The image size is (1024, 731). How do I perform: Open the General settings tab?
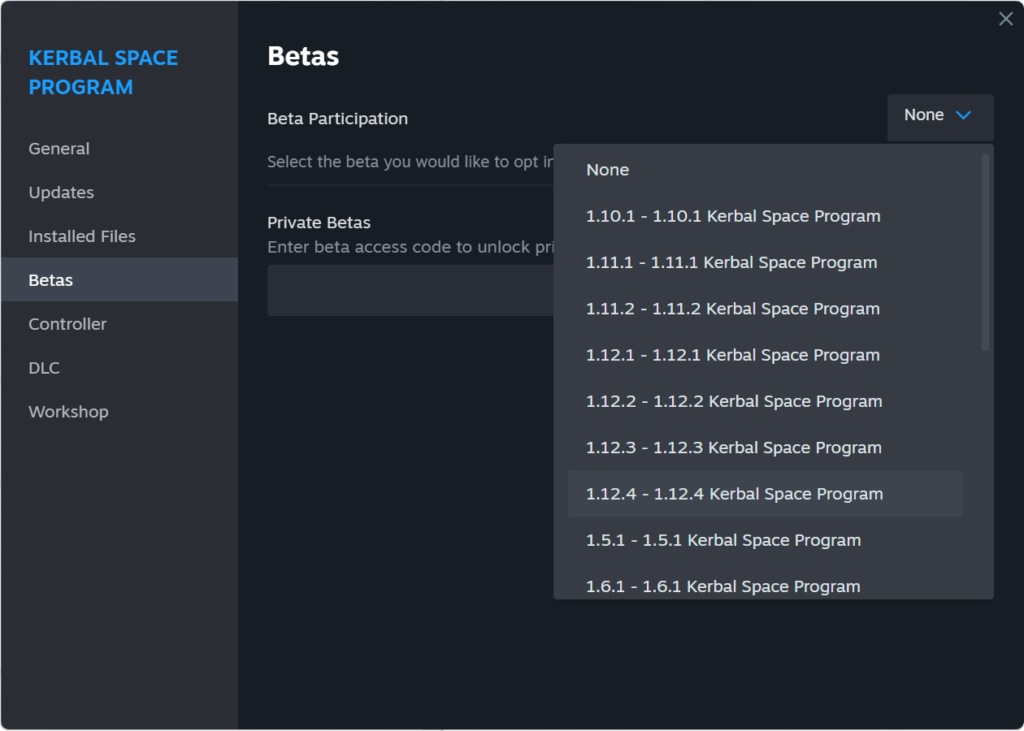click(120, 148)
